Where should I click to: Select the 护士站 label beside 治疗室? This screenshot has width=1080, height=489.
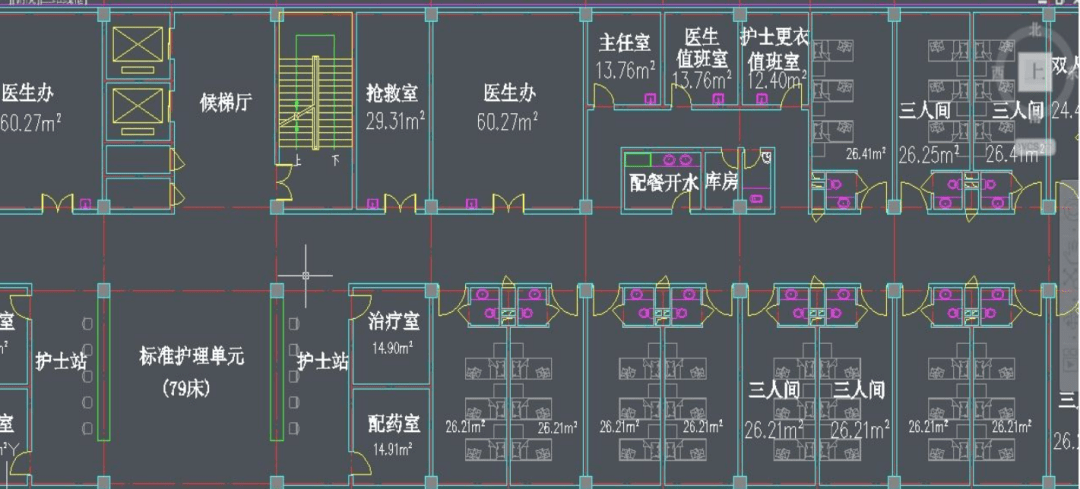pos(323,361)
